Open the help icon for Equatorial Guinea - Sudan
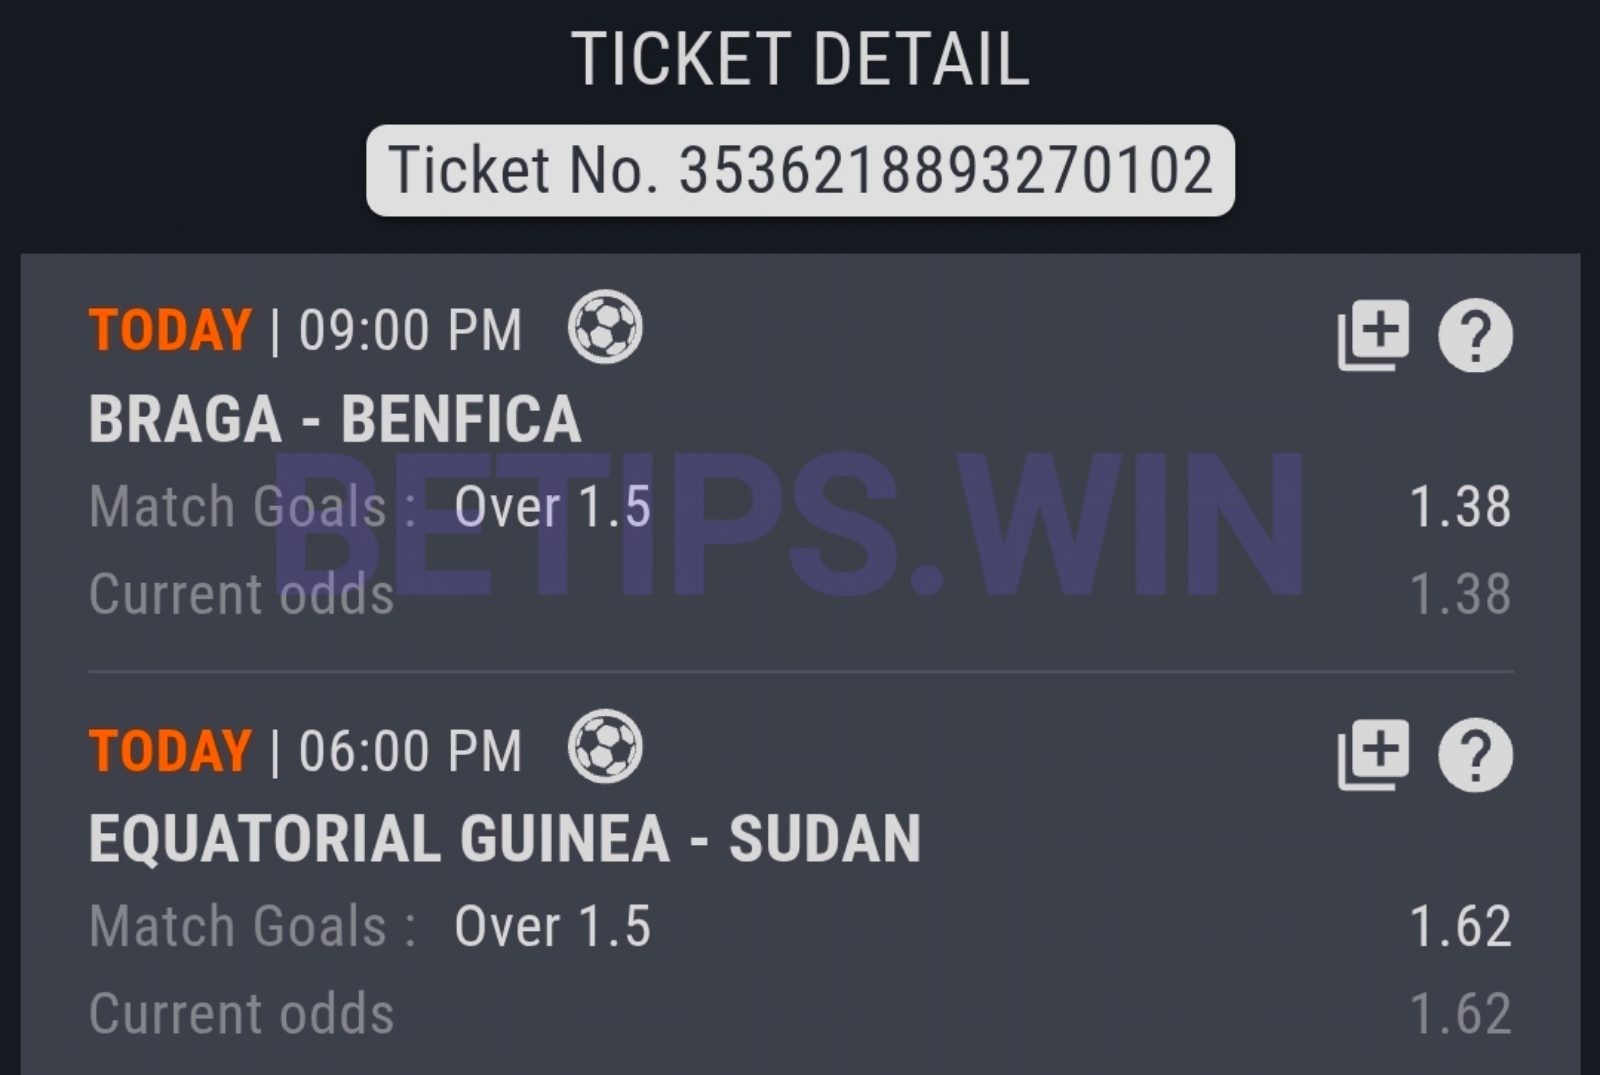Screen dimensions: 1600x1075 click(x=1475, y=755)
